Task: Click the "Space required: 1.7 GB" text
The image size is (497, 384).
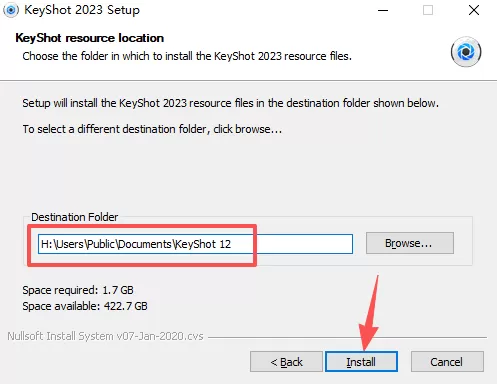Action: [x=78, y=290]
